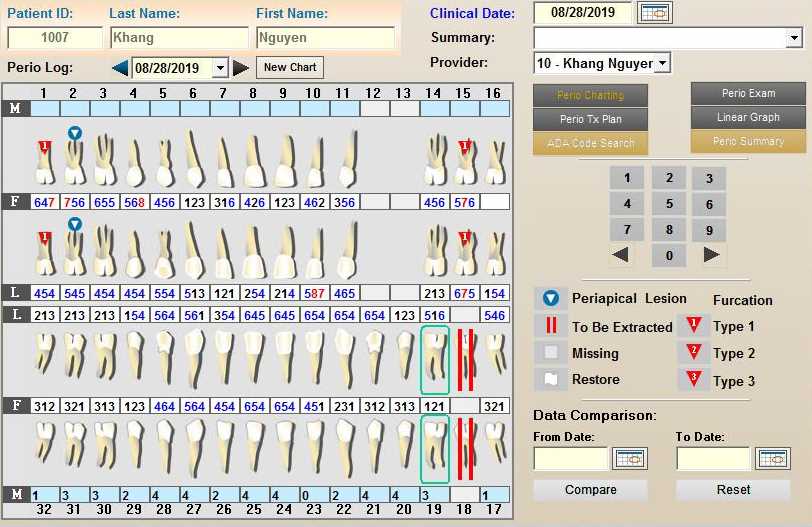This screenshot has width=812, height=527.
Task: Click the First Name field
Action: pyautogui.click(x=325, y=37)
